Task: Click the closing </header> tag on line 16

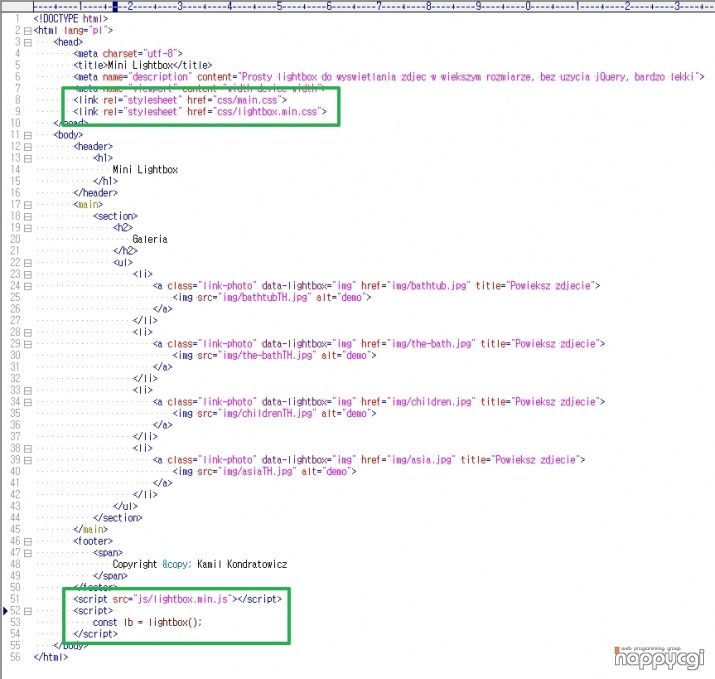Action: pyautogui.click(x=95, y=193)
